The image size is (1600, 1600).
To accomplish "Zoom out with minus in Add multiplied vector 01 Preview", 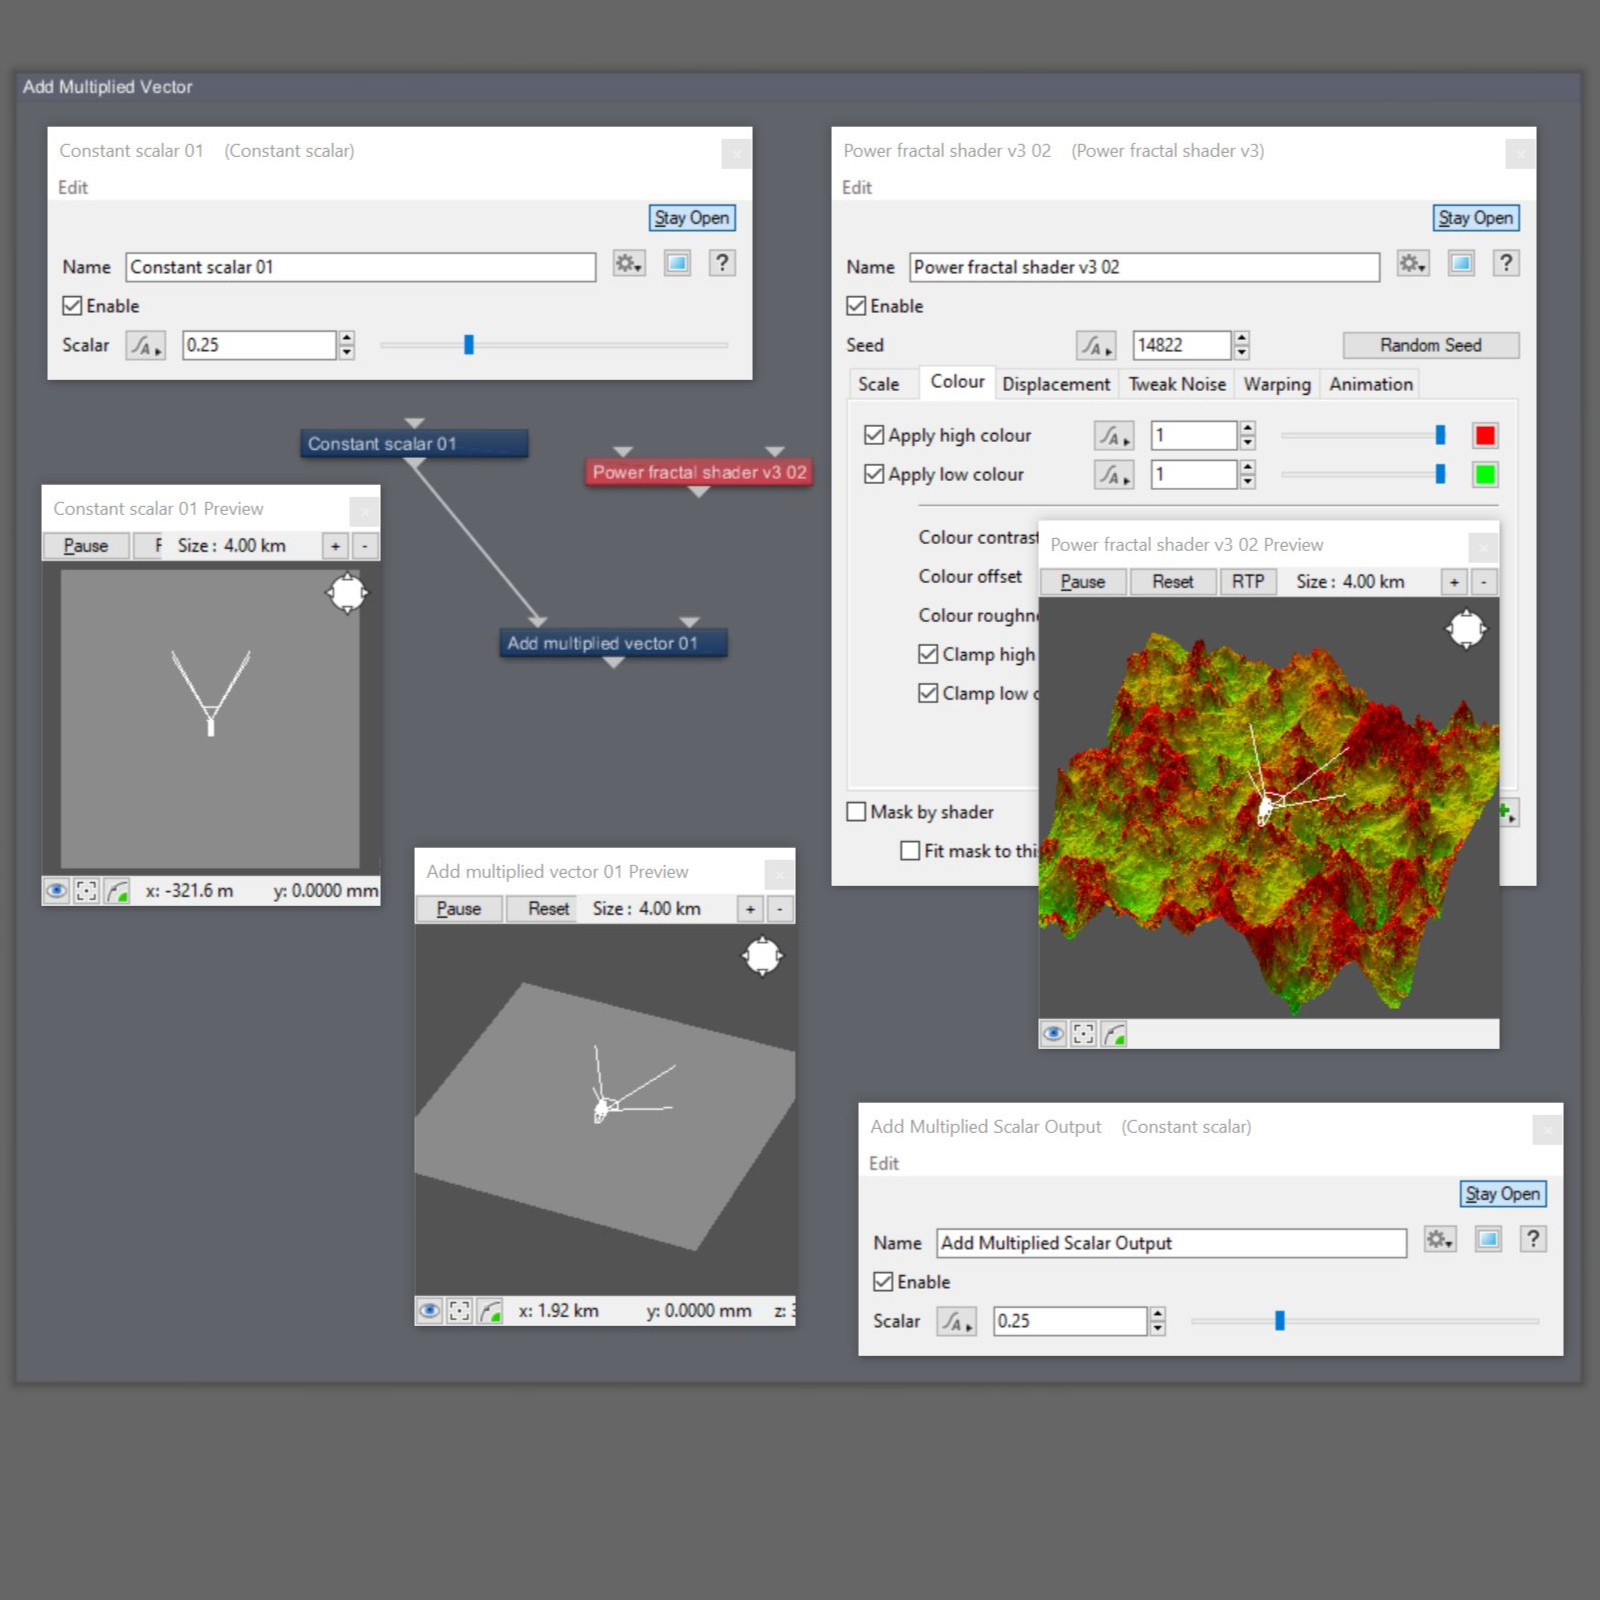I will 780,909.
